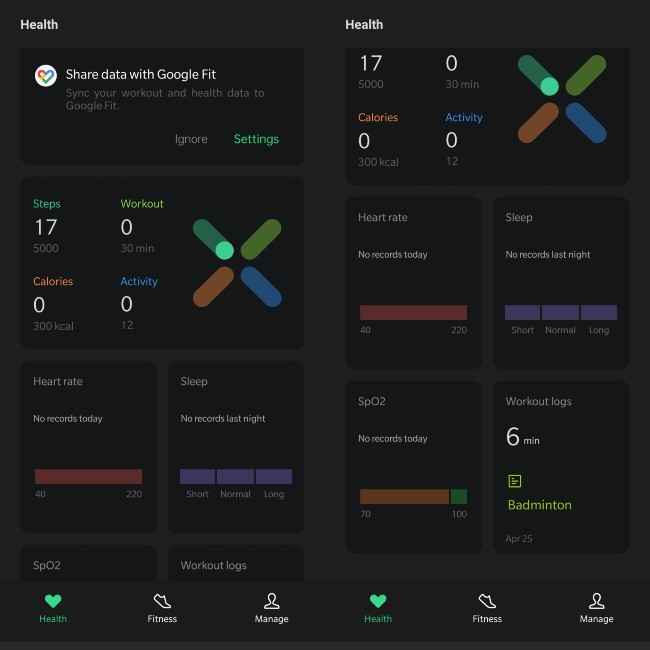Open partially visible Workout logs card, left screen
This screenshot has height=650, width=650.
pos(236,564)
